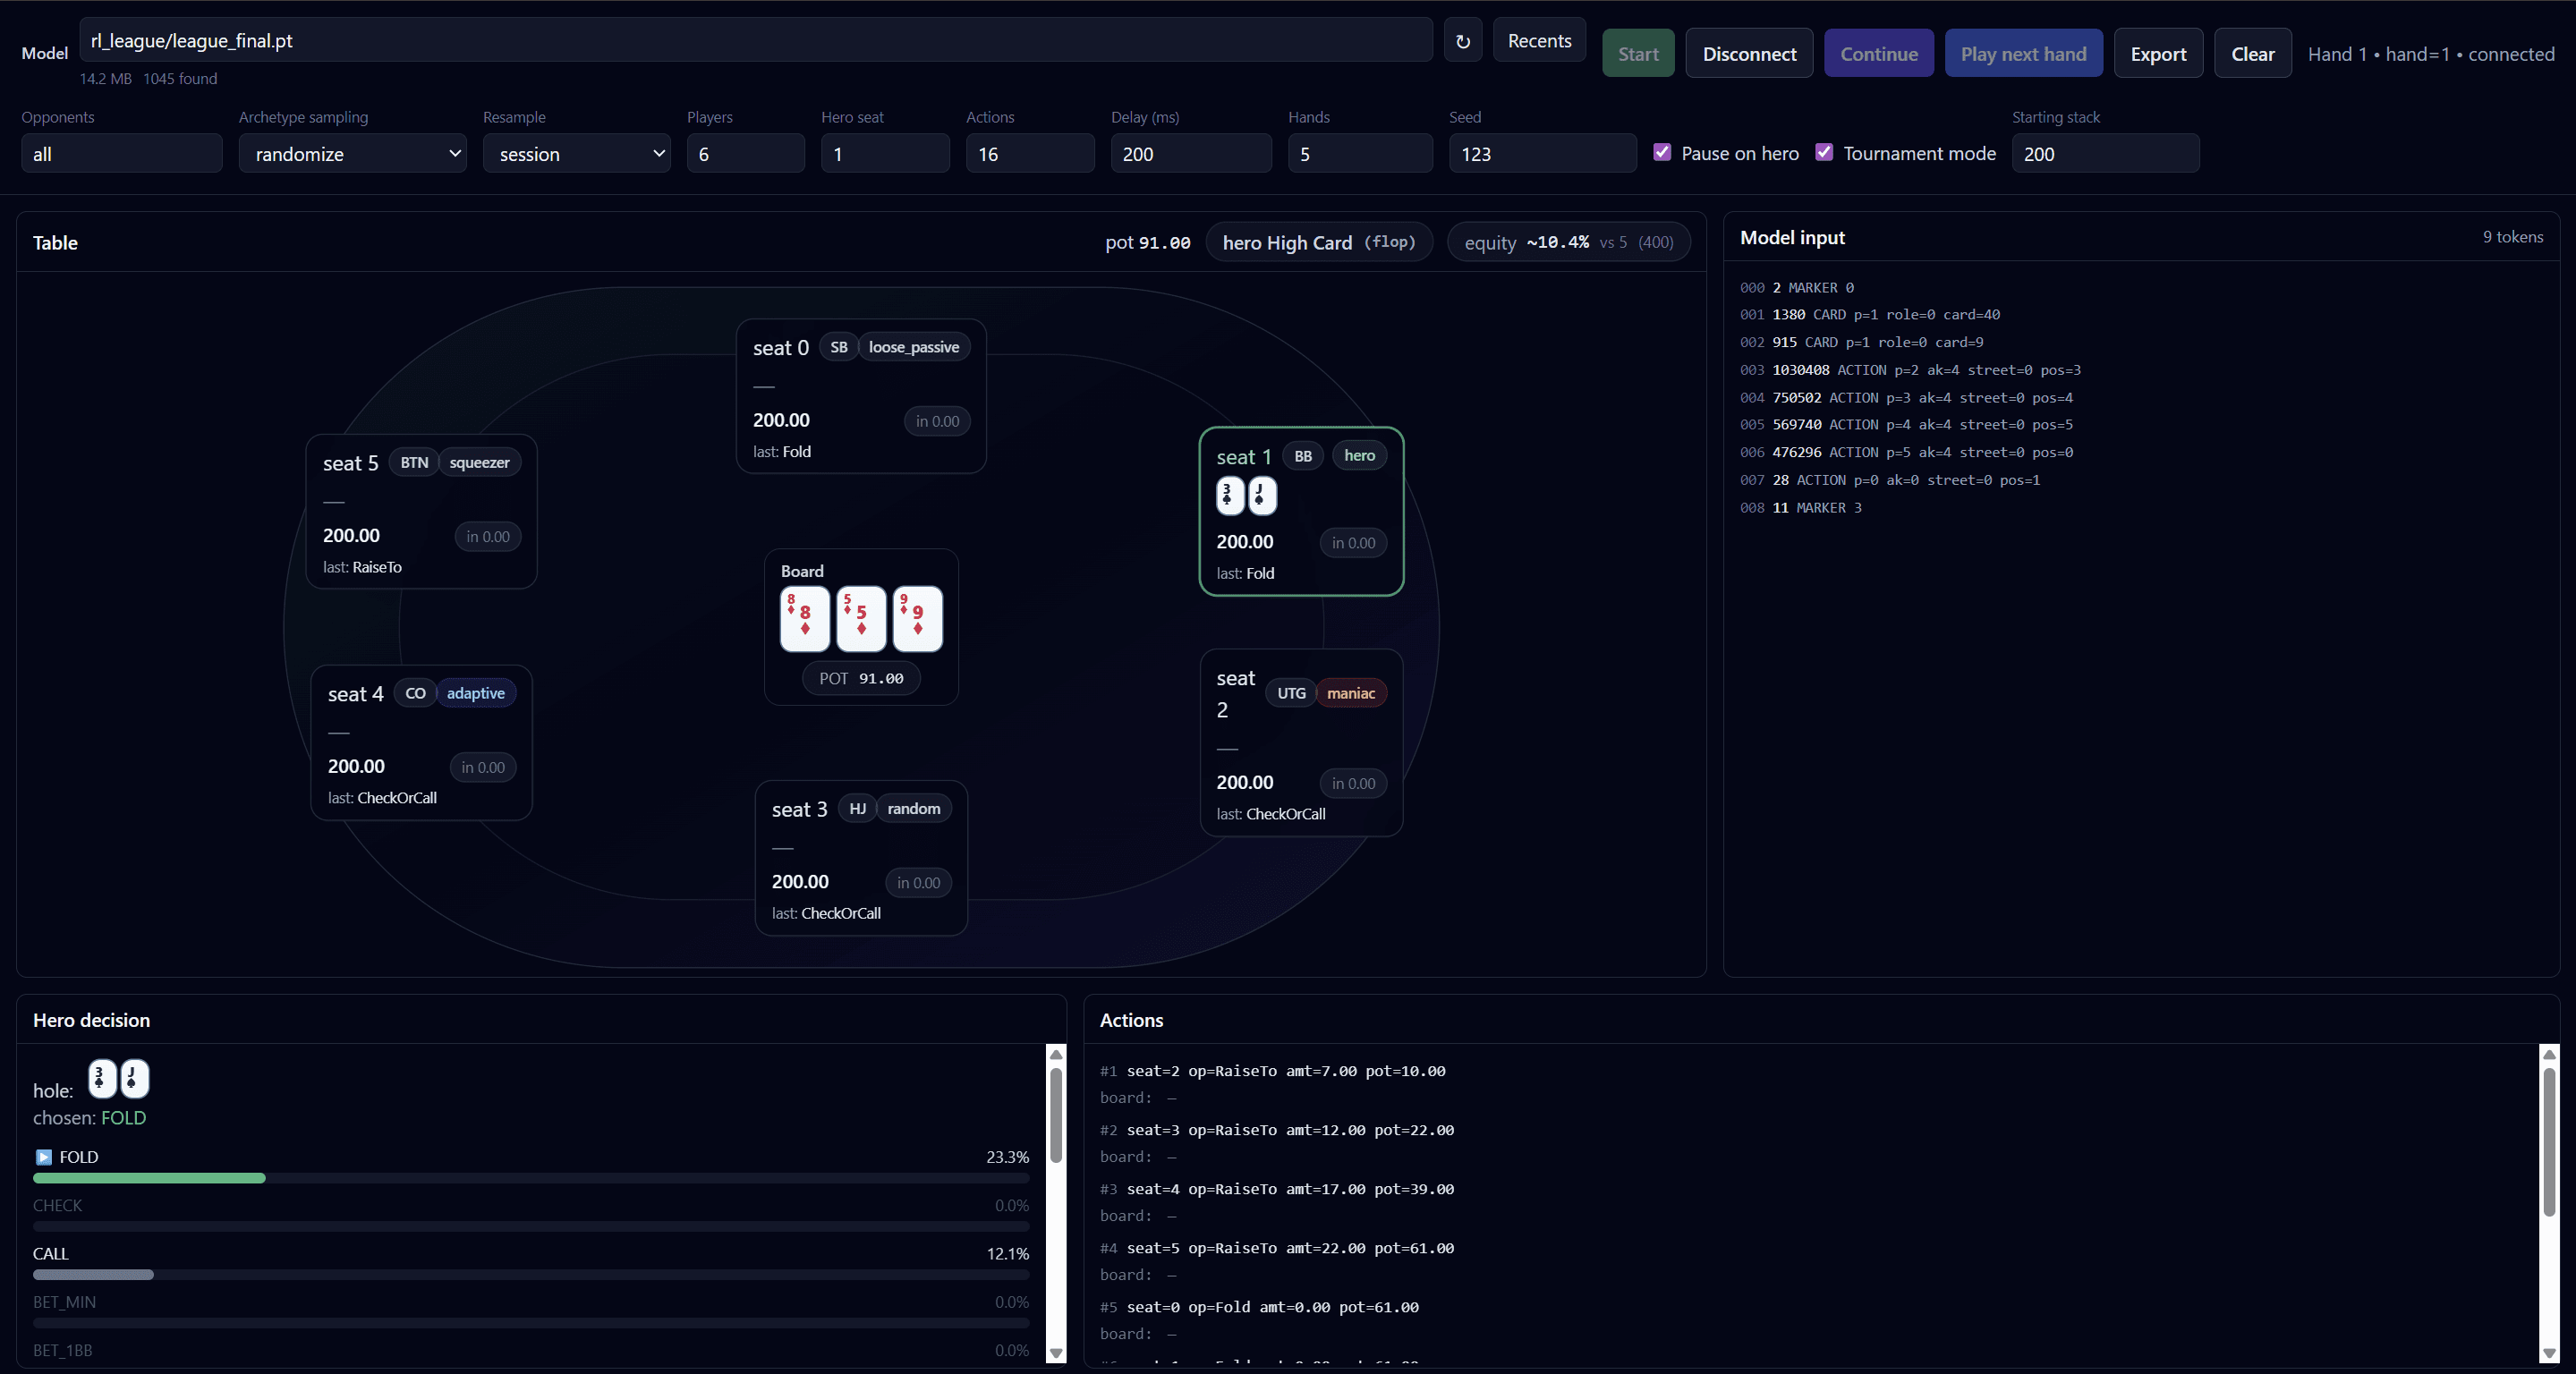2576x1374 pixels.
Task: Click hero's second hole card at seat 1
Action: click(1262, 496)
